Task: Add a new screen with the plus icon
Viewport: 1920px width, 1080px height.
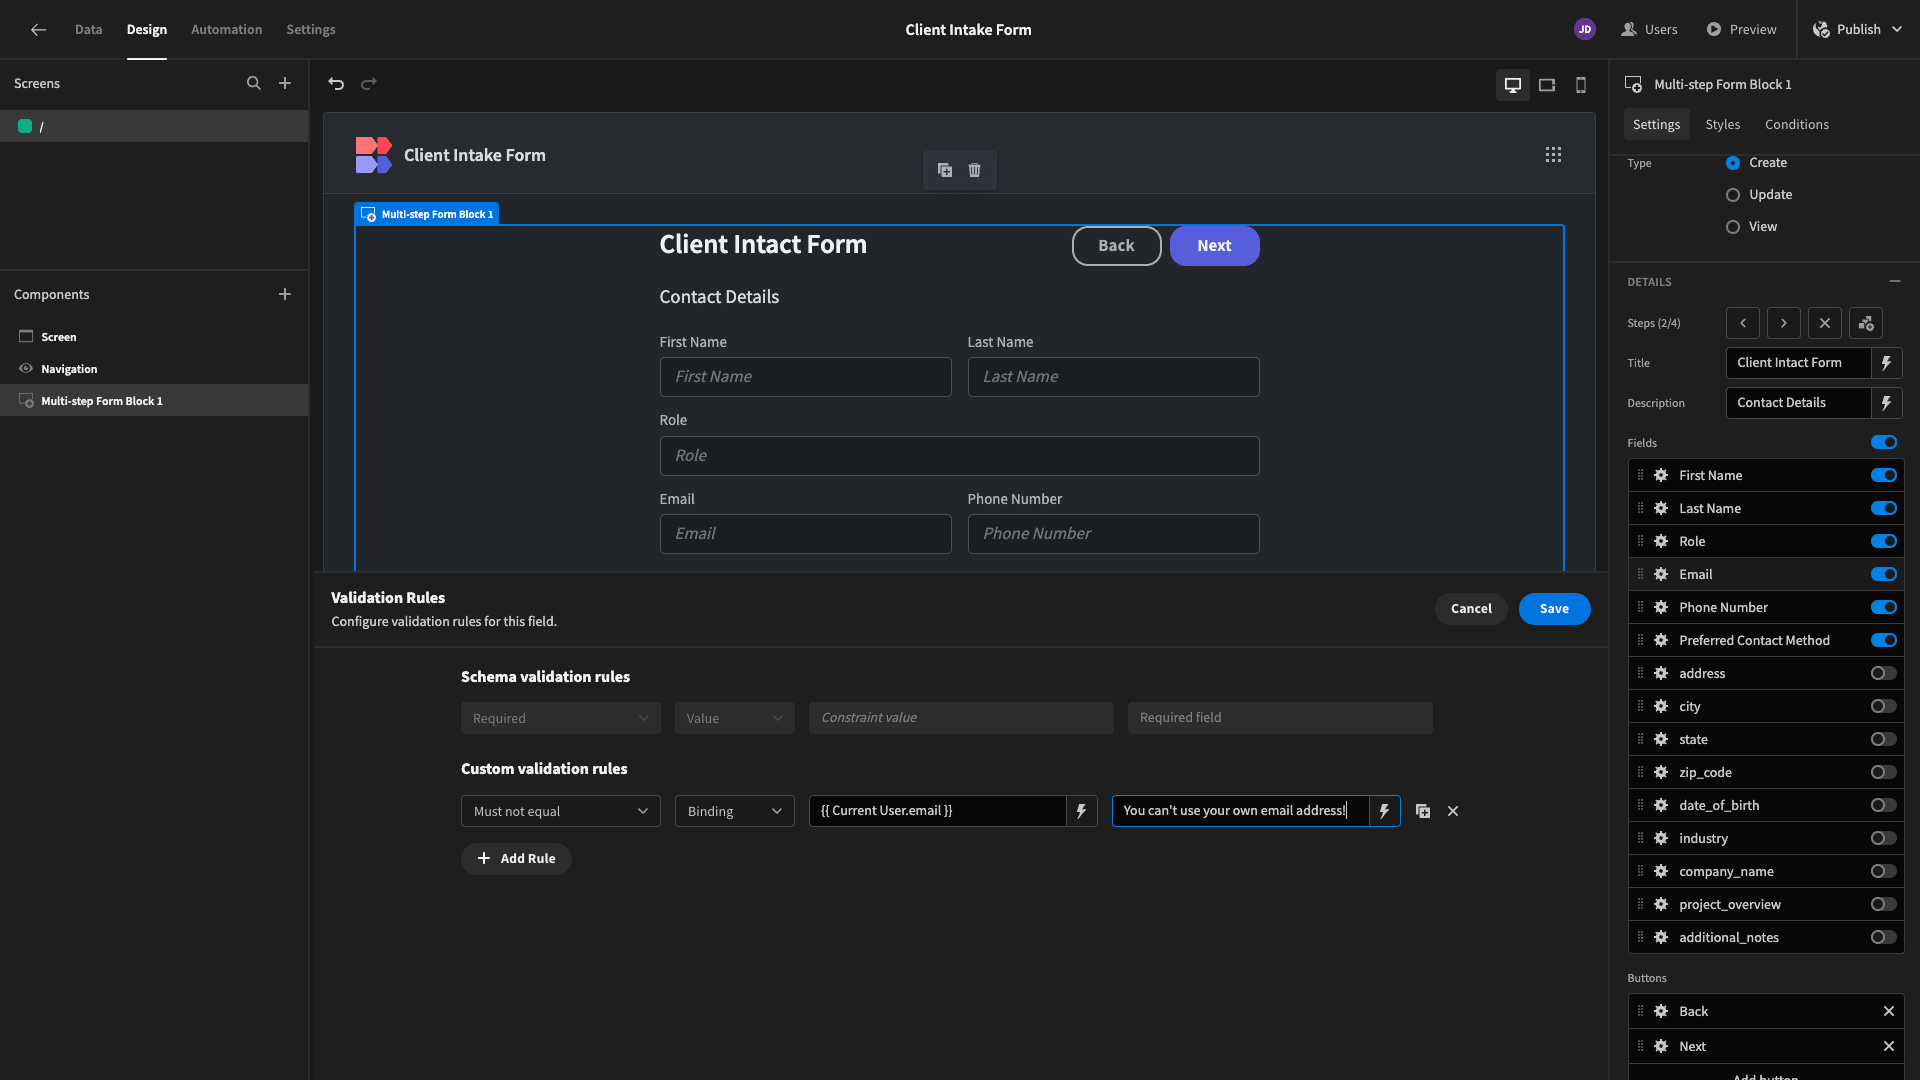Action: click(285, 84)
